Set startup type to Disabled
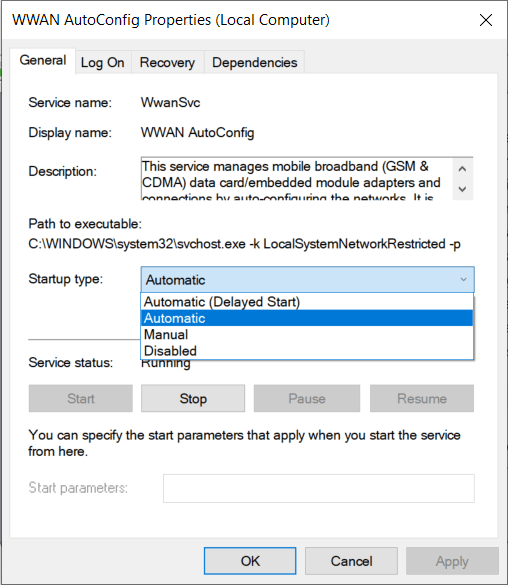The height and width of the screenshot is (585, 508). [307, 351]
